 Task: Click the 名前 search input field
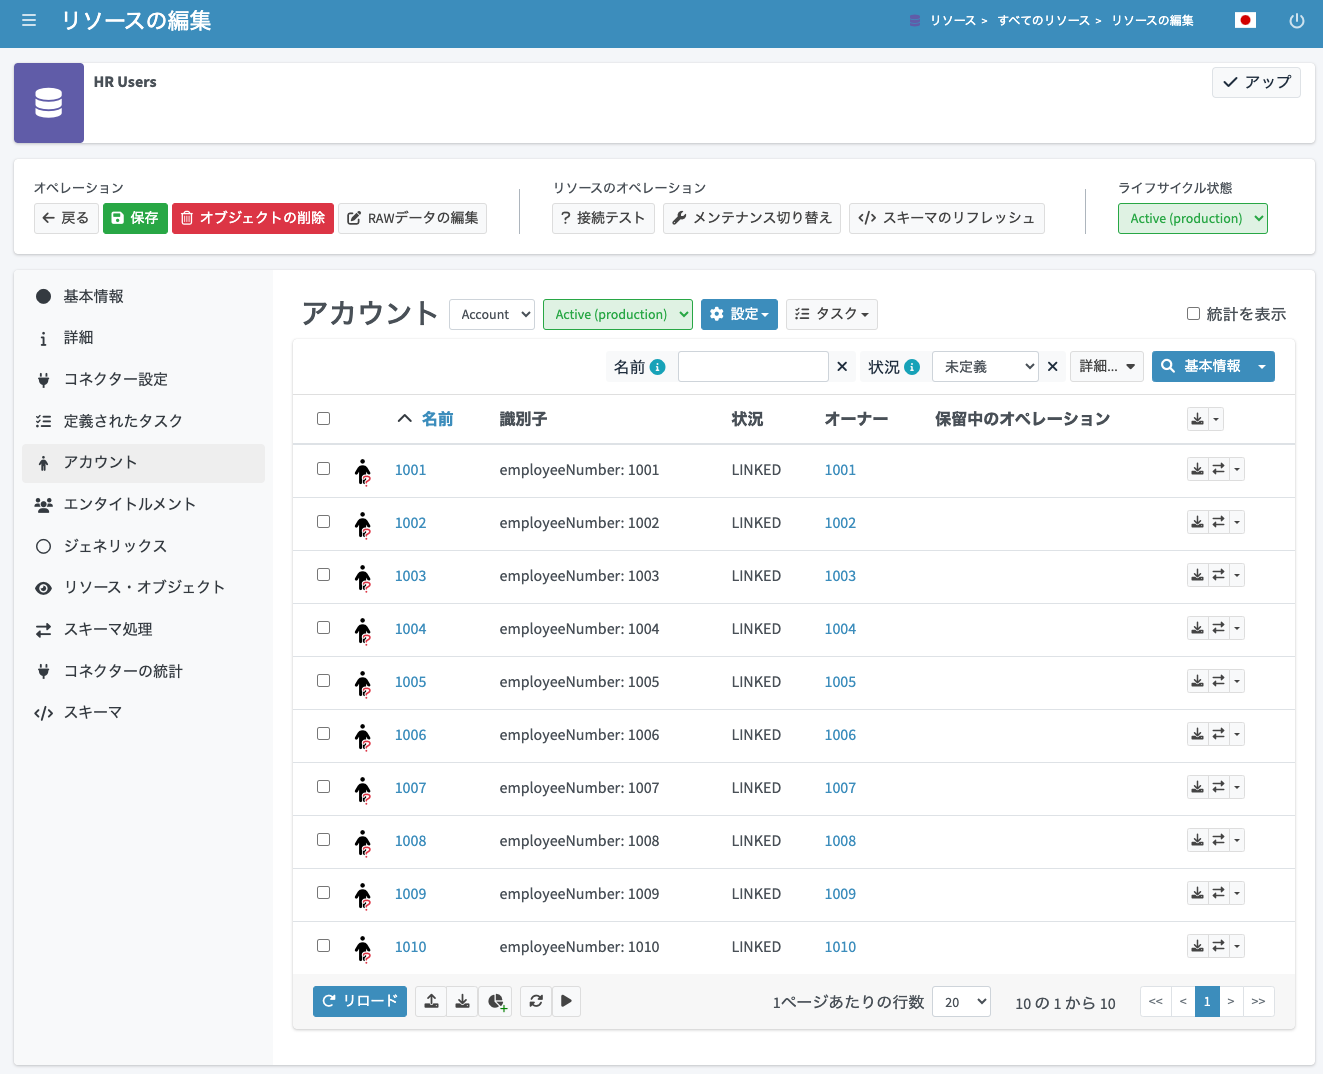pos(753,367)
